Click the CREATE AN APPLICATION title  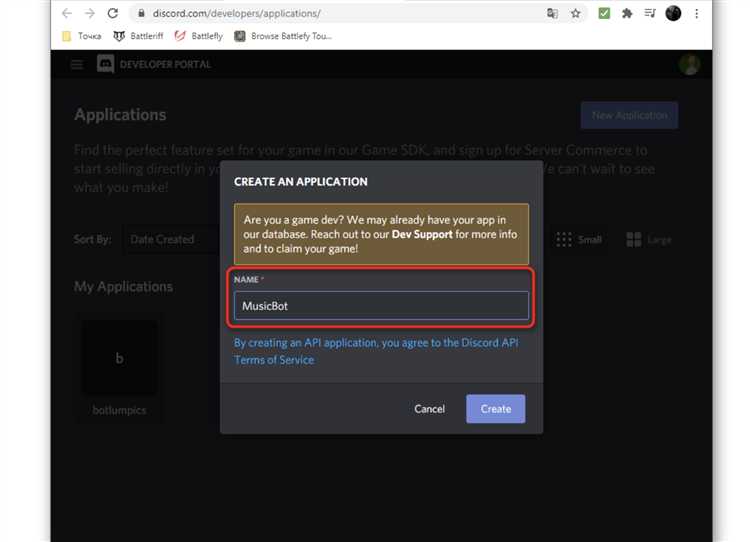301,182
